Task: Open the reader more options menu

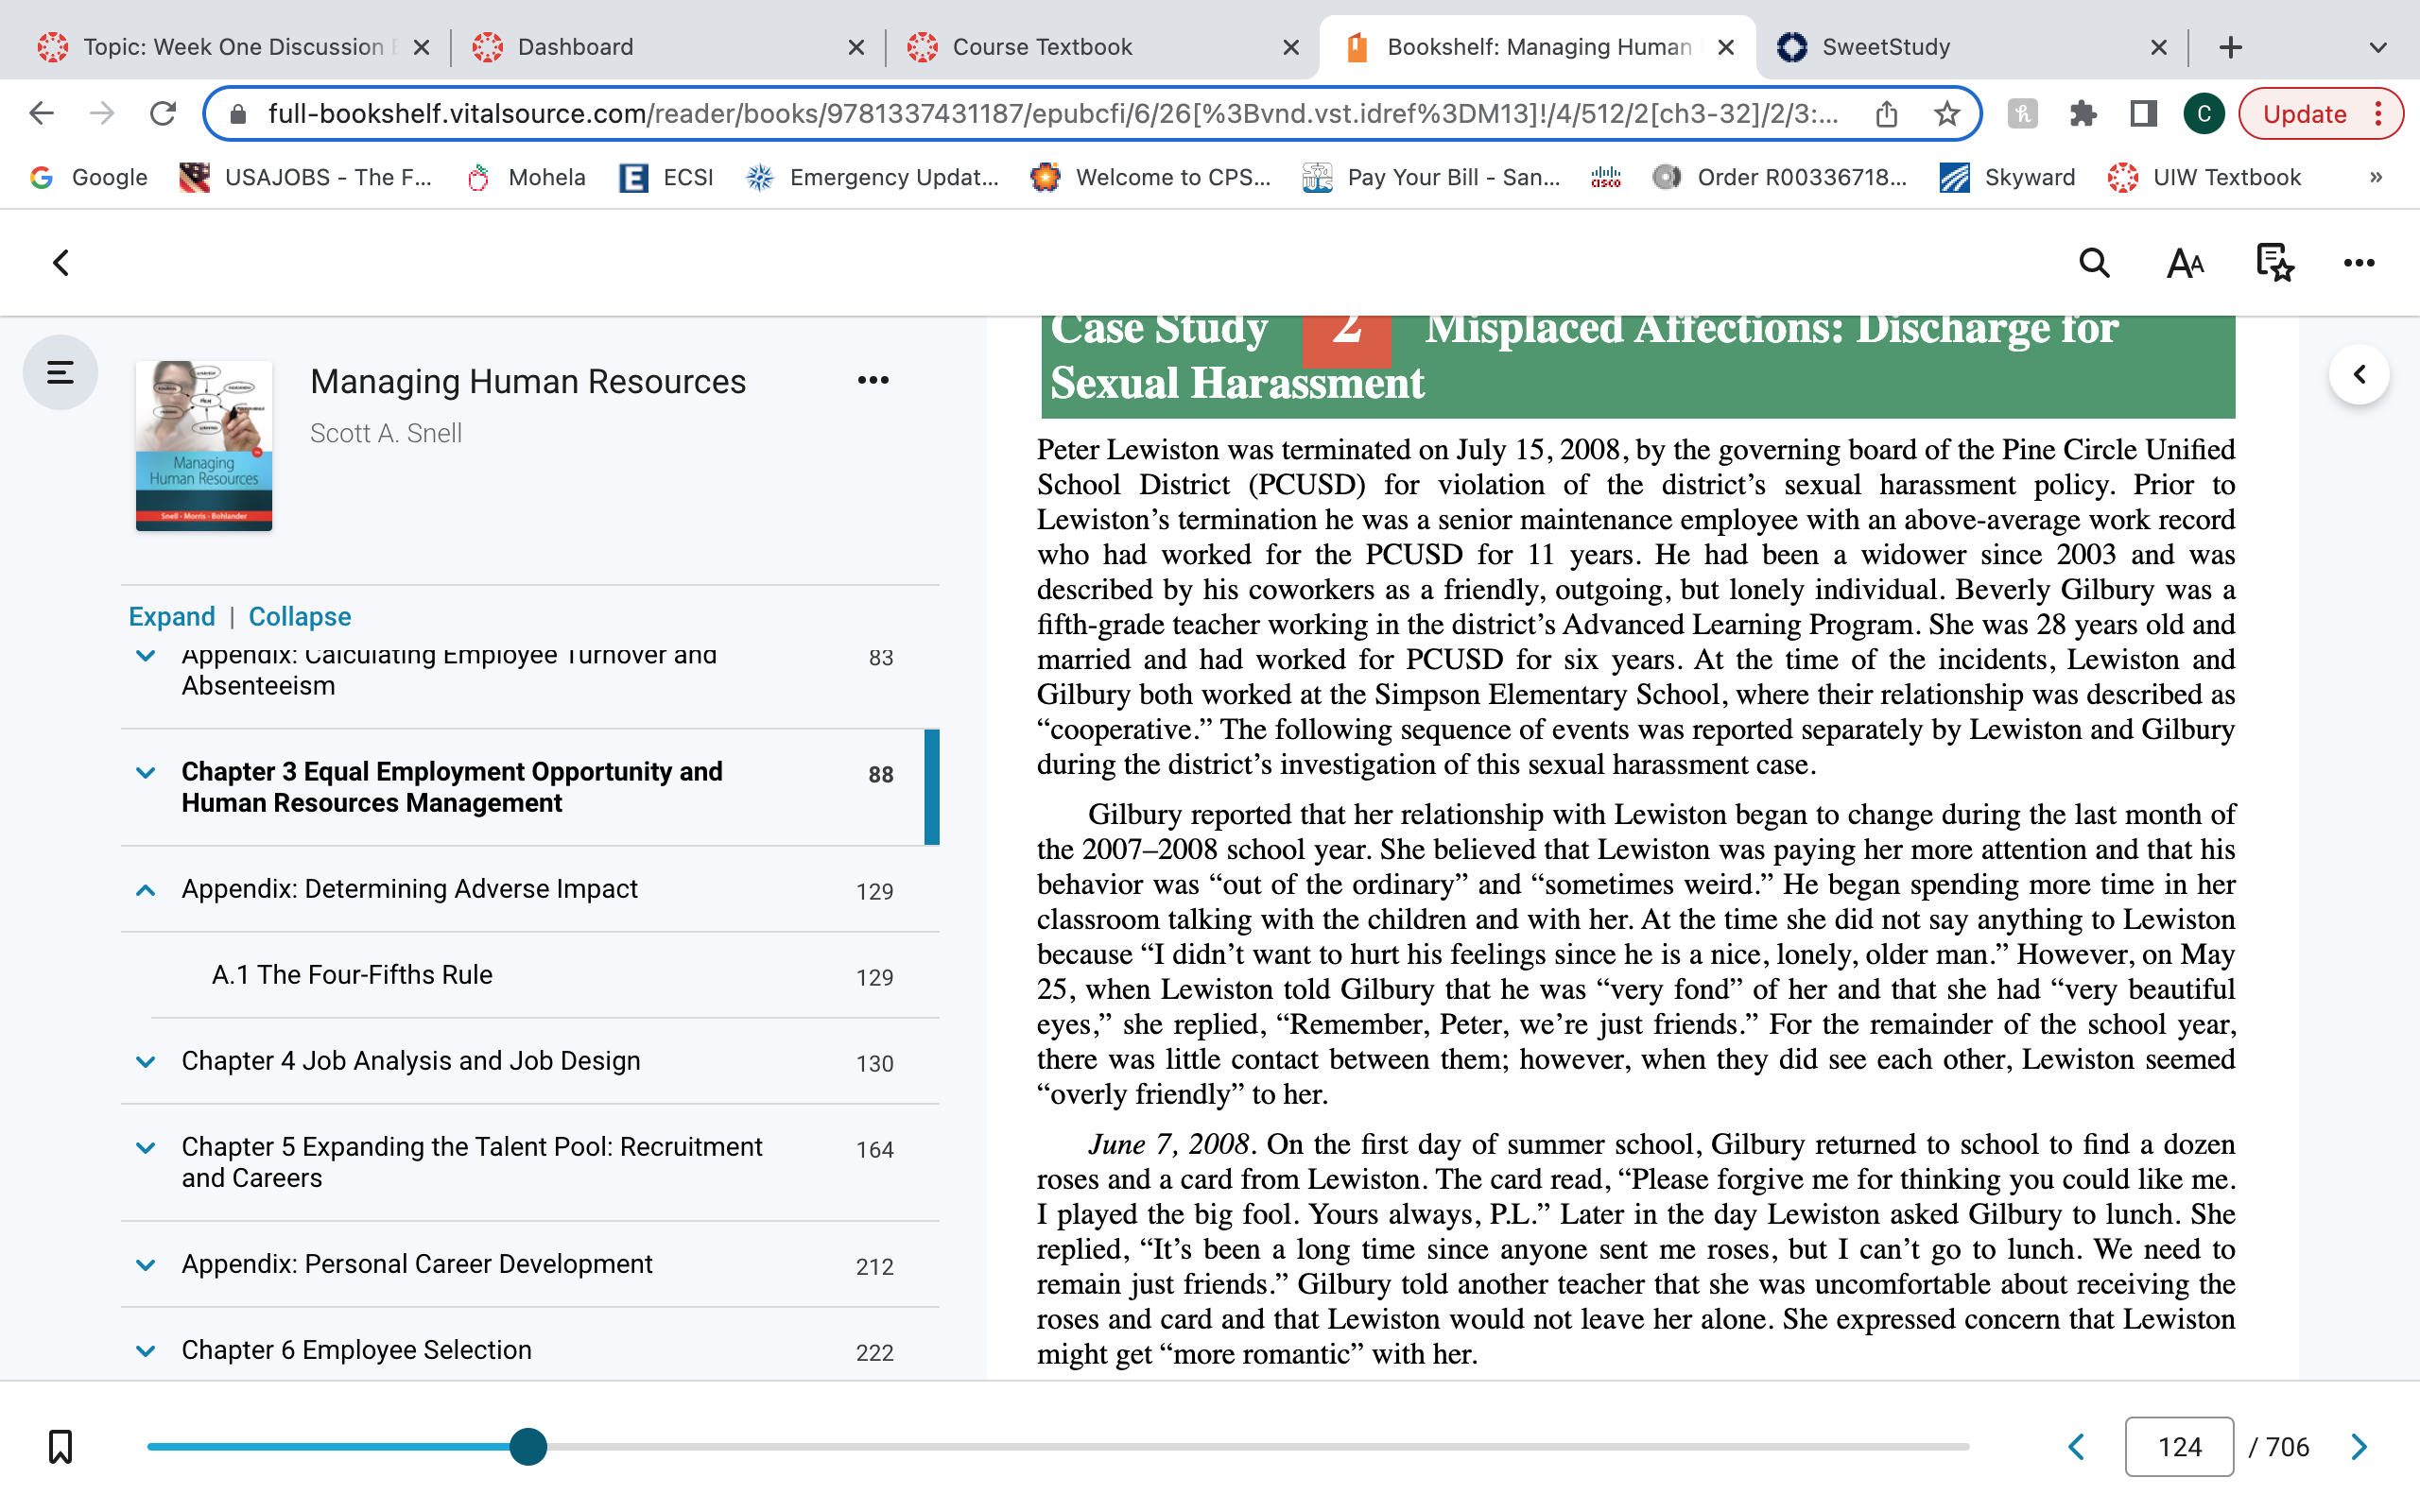Action: click(x=2359, y=263)
